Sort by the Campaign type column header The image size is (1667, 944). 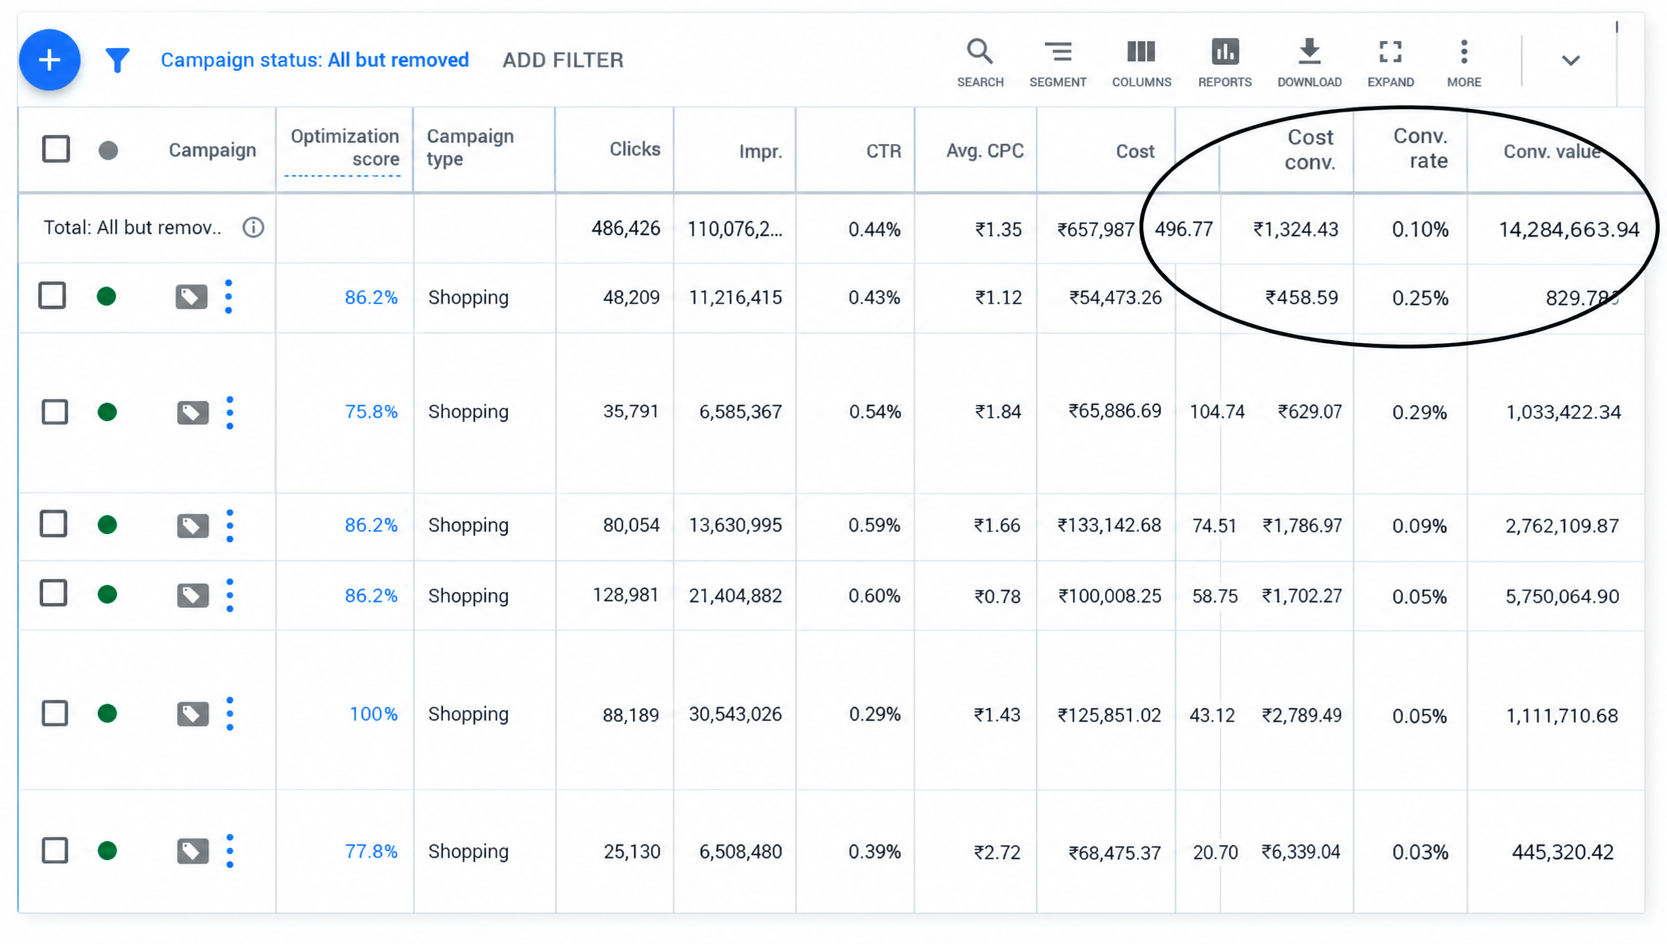tap(470, 148)
